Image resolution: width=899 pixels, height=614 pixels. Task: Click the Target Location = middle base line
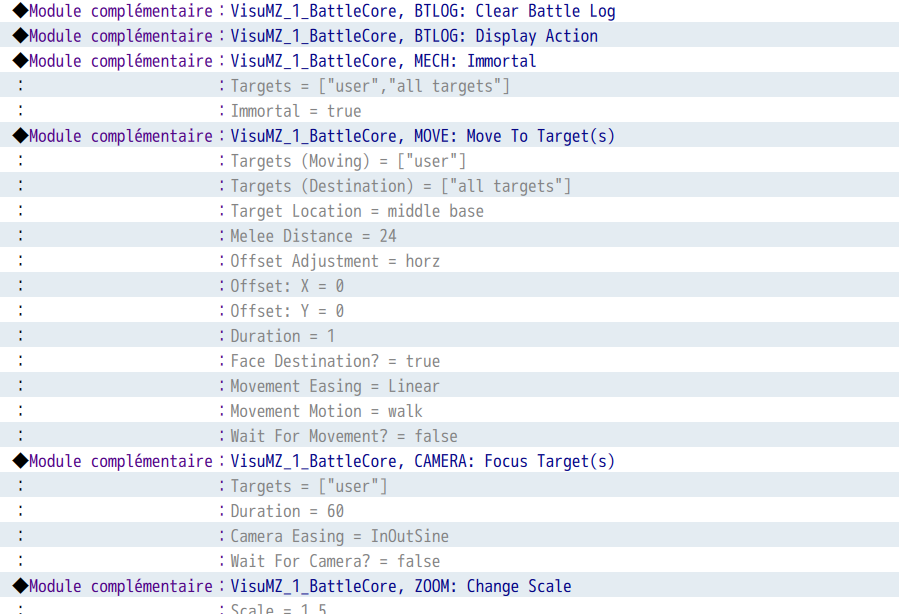point(357,211)
